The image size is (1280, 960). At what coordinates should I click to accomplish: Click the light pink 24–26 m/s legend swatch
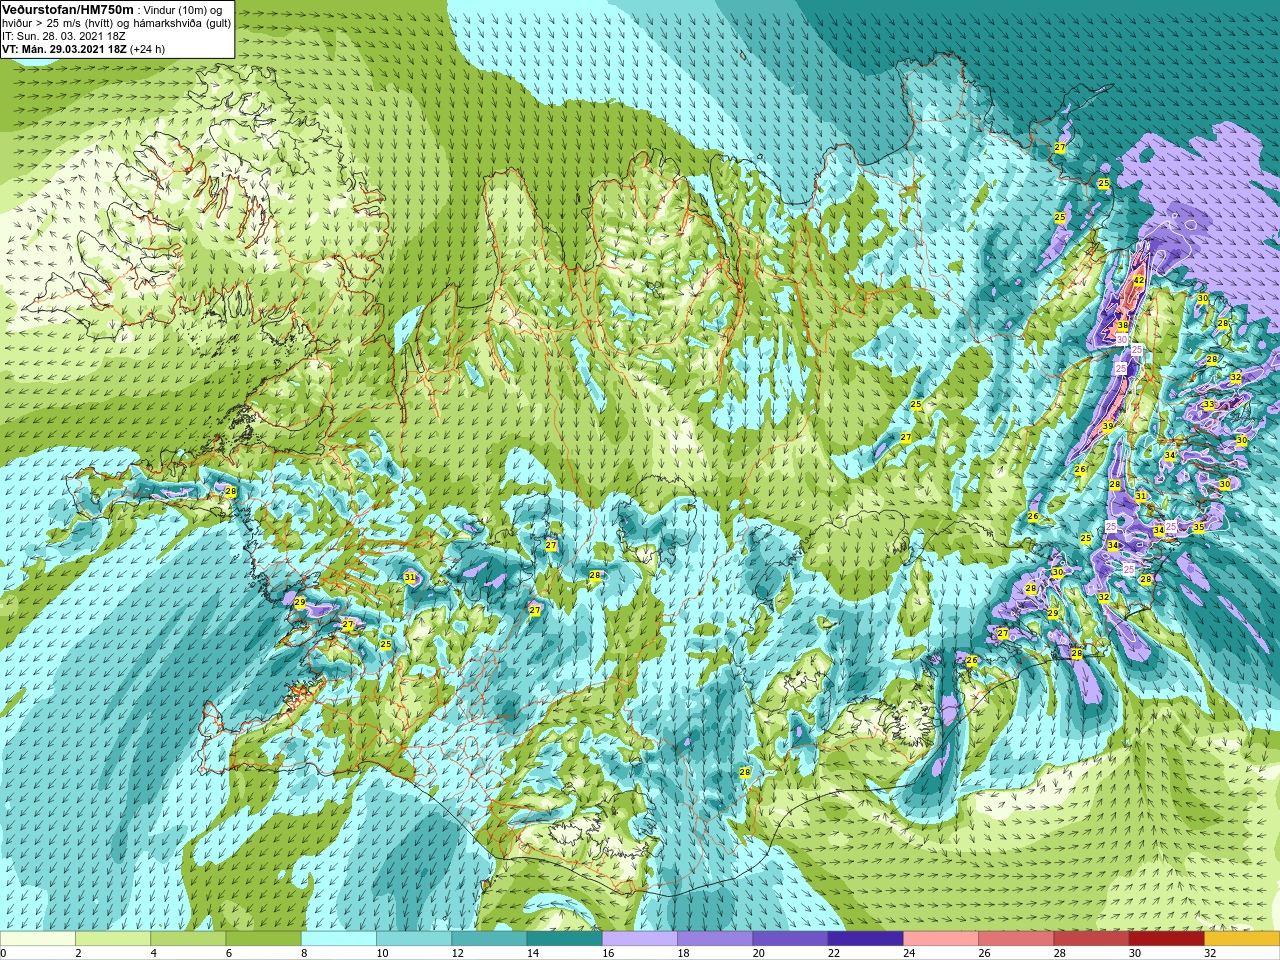click(941, 939)
